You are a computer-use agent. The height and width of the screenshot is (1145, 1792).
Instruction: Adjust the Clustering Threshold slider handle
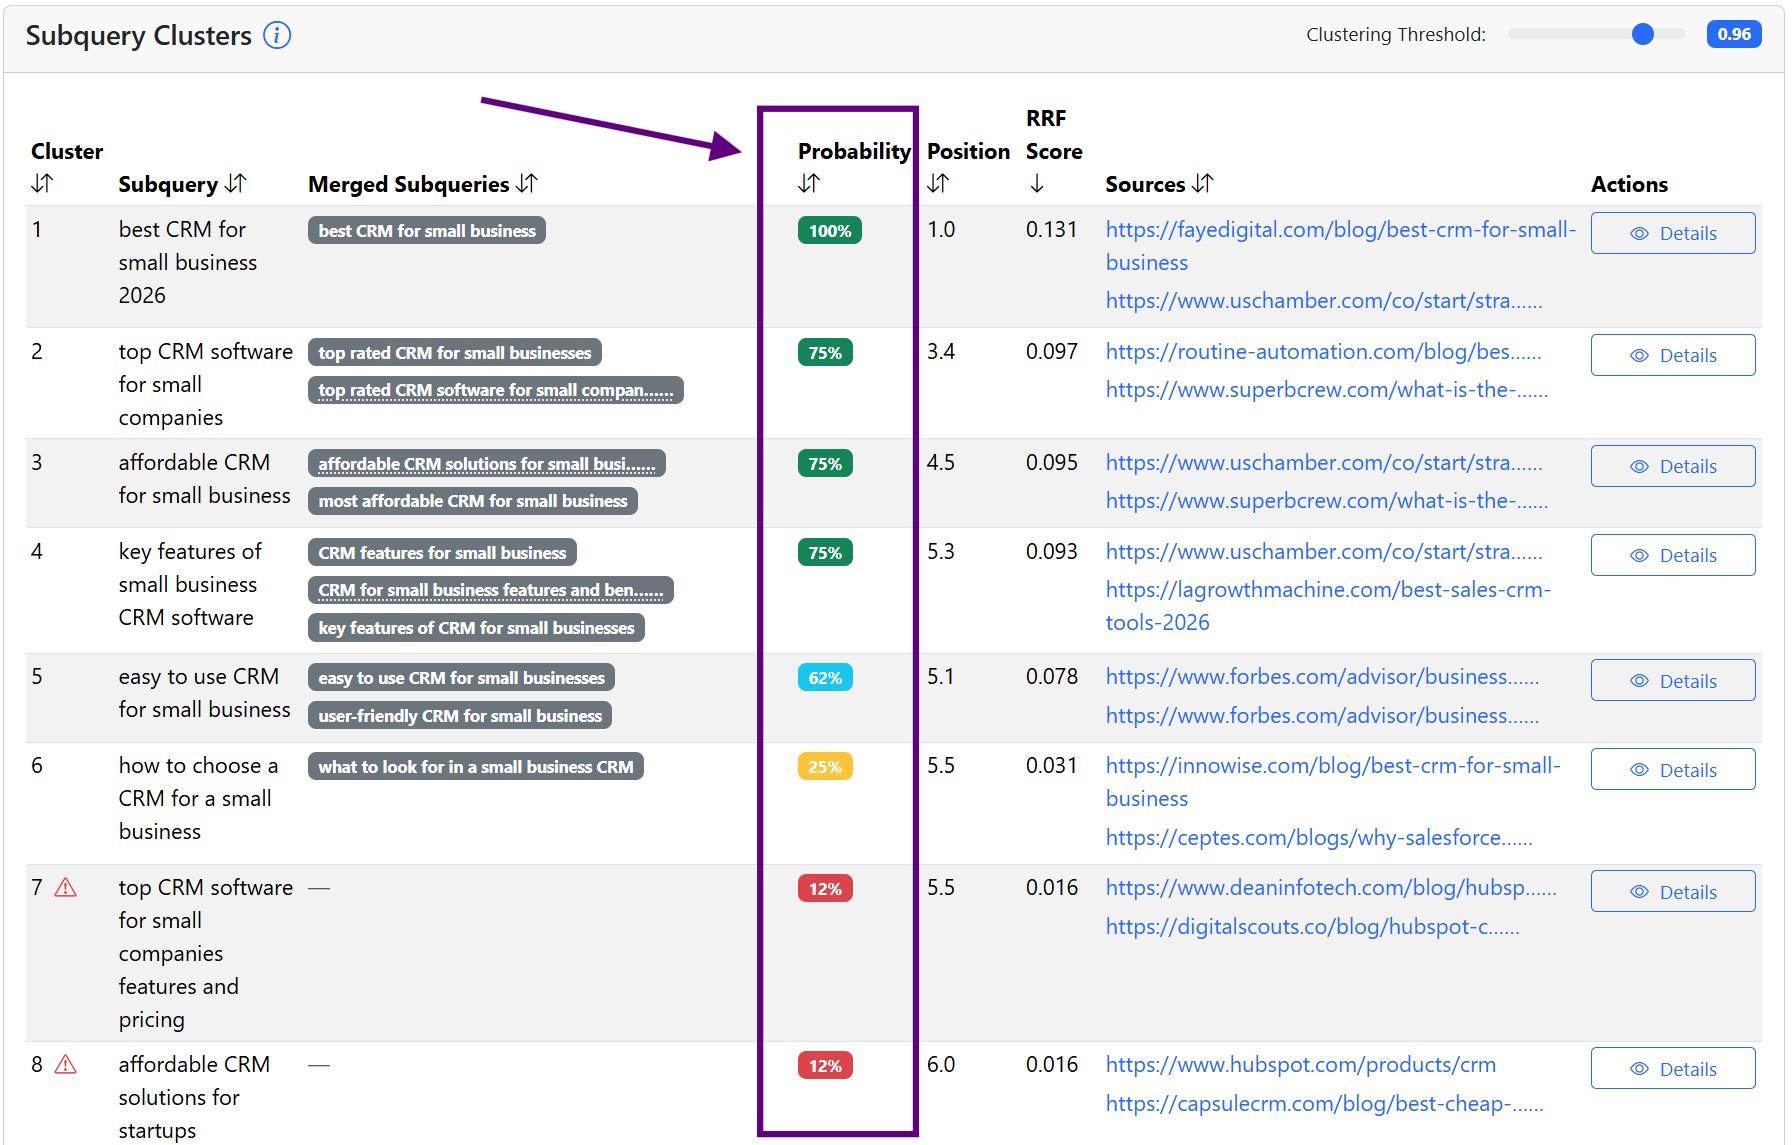coord(1642,35)
